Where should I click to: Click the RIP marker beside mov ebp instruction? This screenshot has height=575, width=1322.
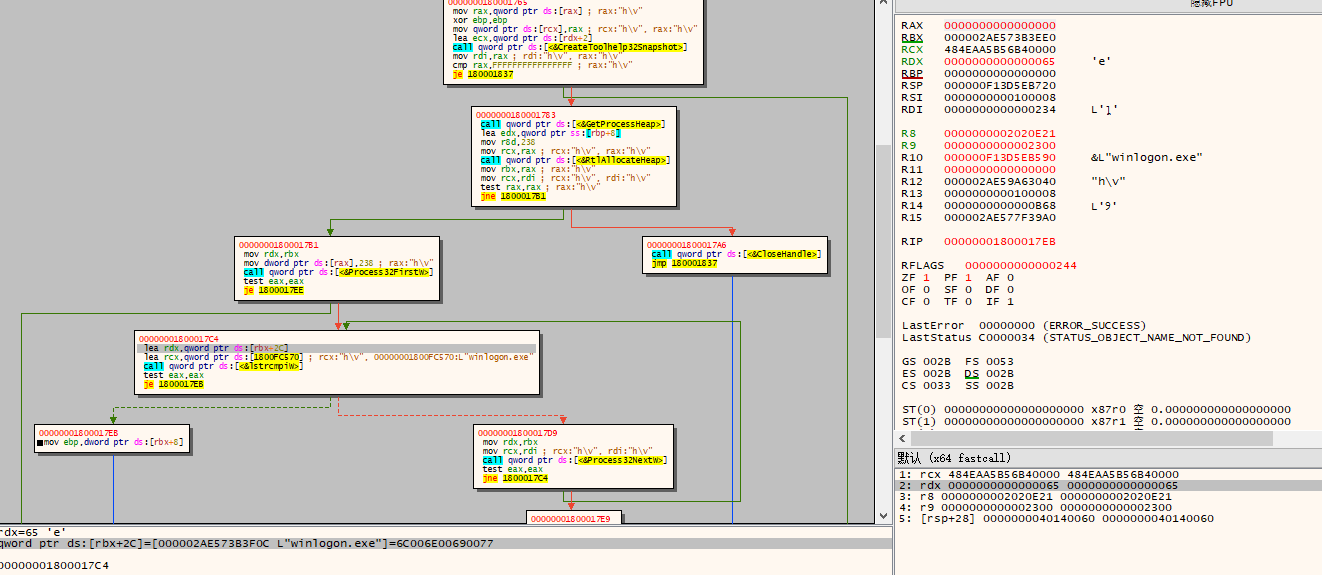pyautogui.click(x=40, y=441)
